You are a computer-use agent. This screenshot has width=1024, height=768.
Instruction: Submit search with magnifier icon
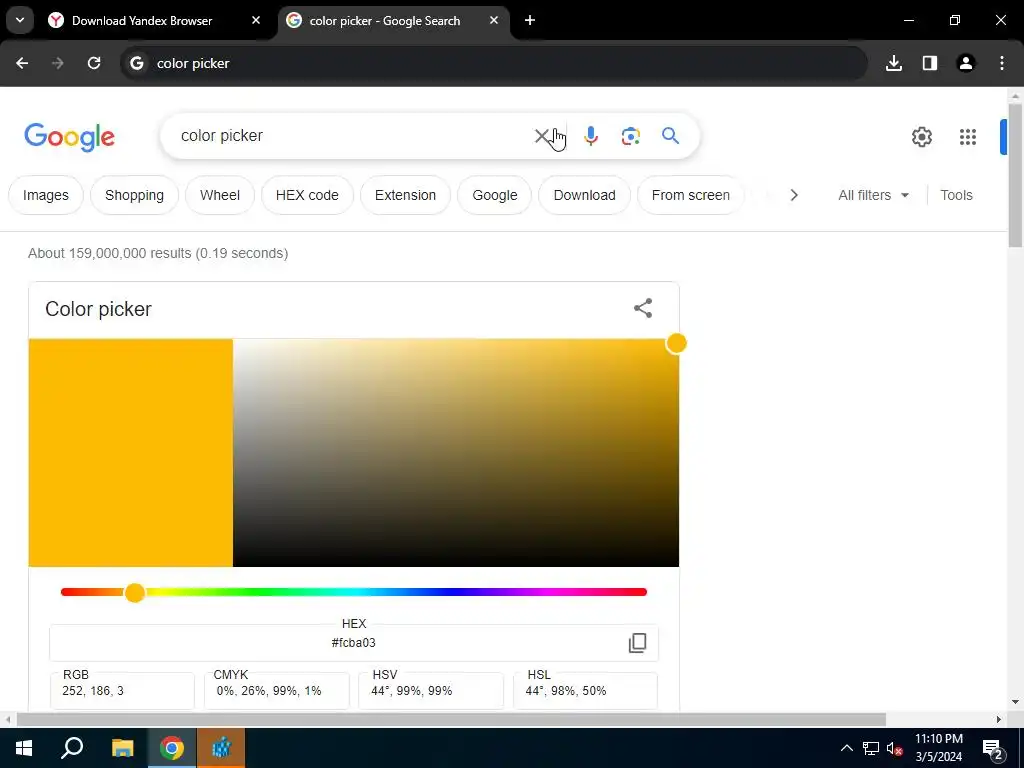click(670, 136)
